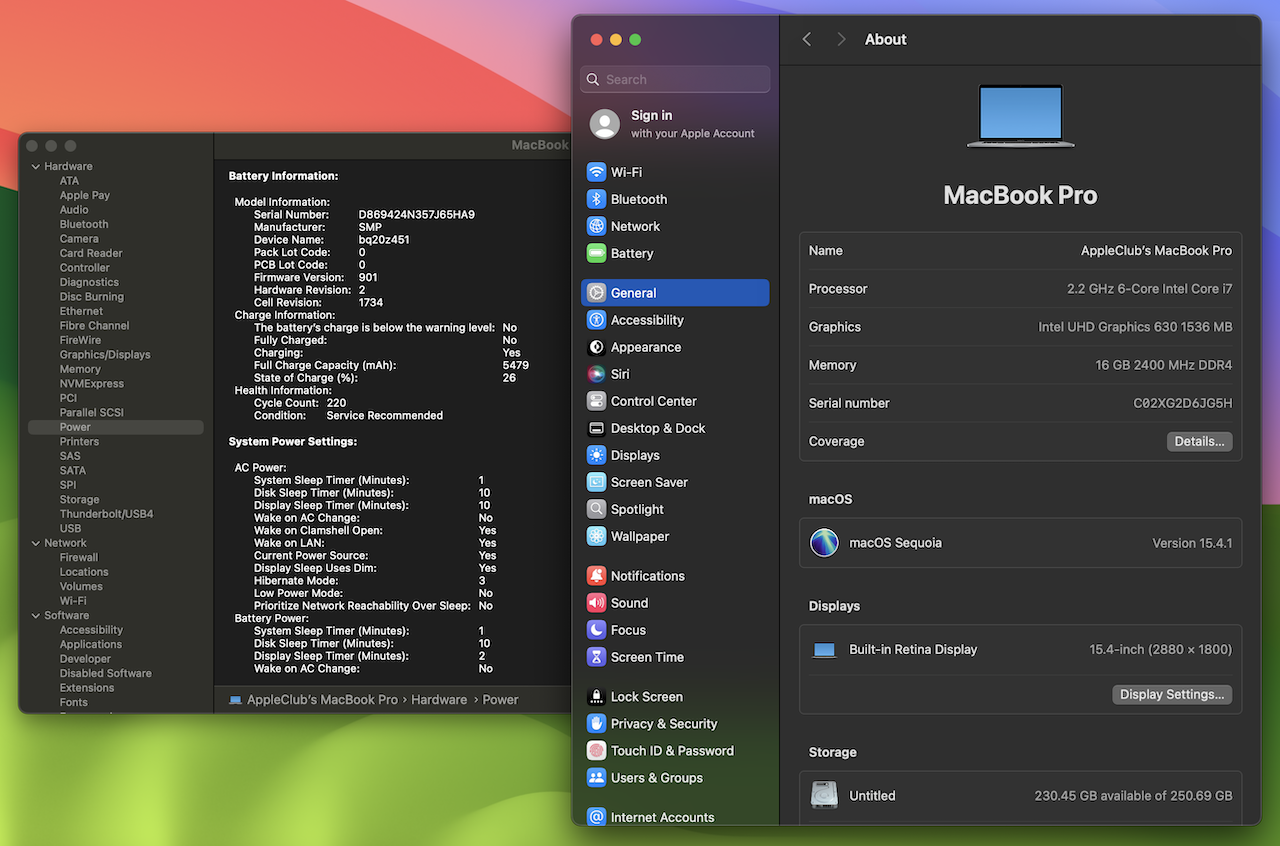Image resolution: width=1280 pixels, height=846 pixels.
Task: Open Wi-Fi settings icon in sidebar
Action: pos(596,172)
